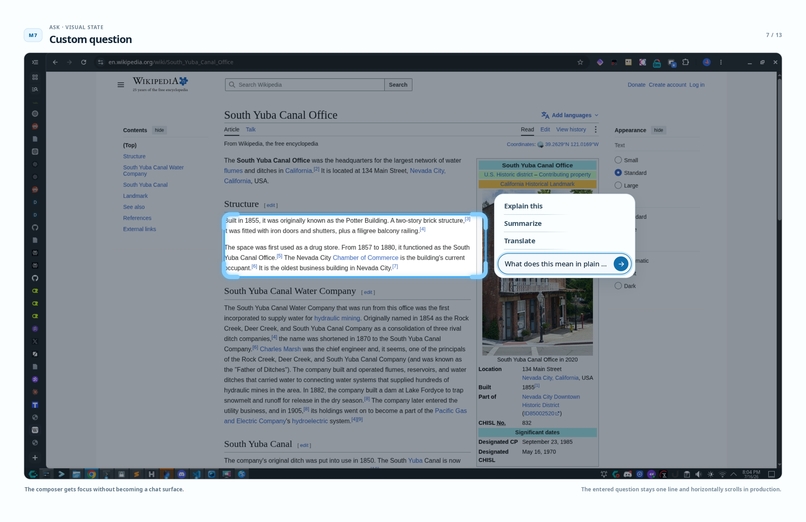Select the Dark color mode radio
This screenshot has width=806, height=522.
click(x=618, y=286)
